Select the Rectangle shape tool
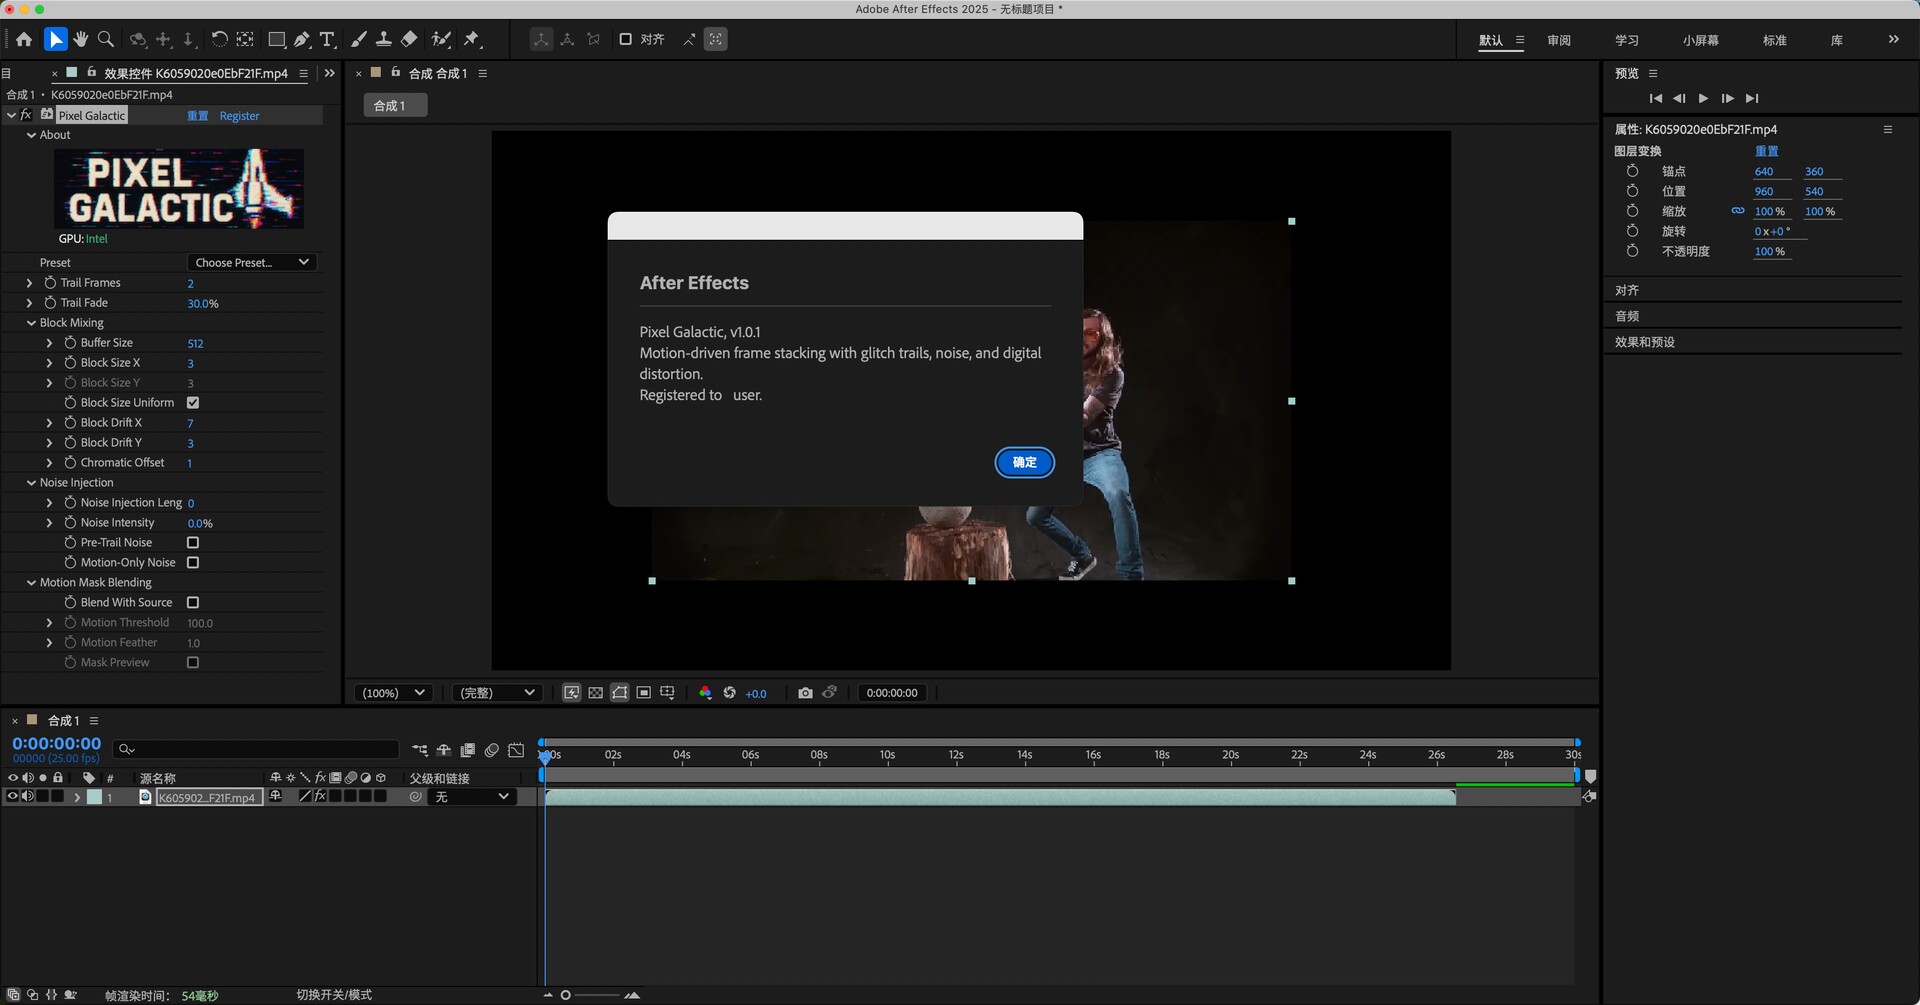Image resolution: width=1920 pixels, height=1005 pixels. pyautogui.click(x=277, y=39)
